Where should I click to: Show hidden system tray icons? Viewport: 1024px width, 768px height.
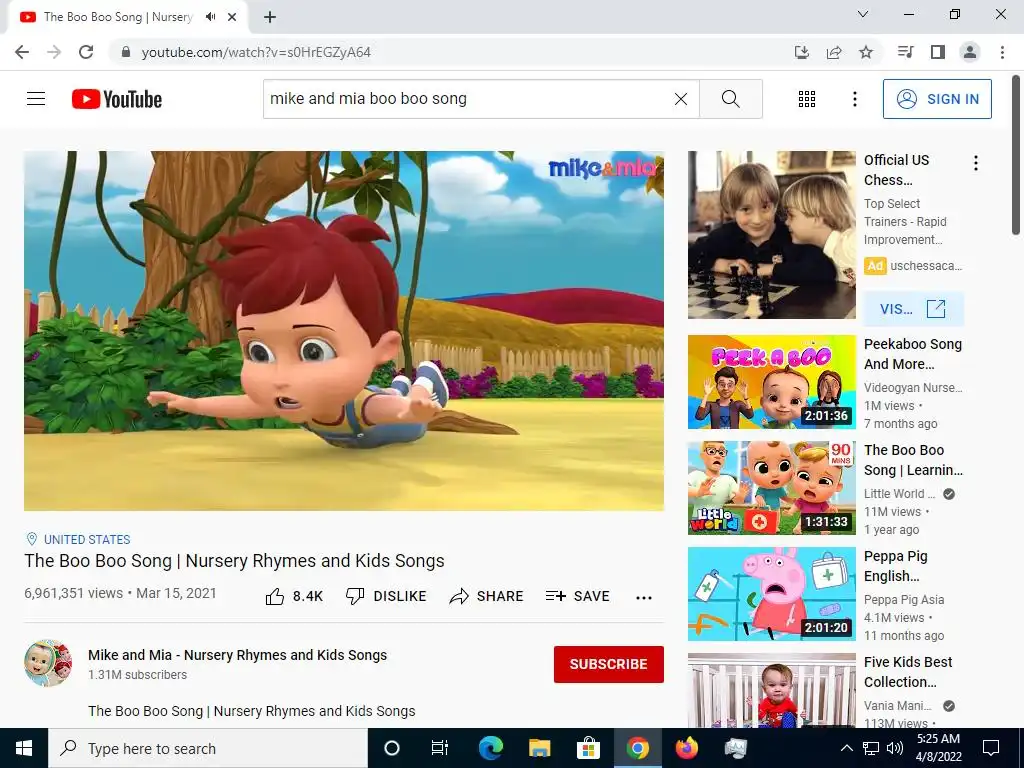pyautogui.click(x=846, y=748)
